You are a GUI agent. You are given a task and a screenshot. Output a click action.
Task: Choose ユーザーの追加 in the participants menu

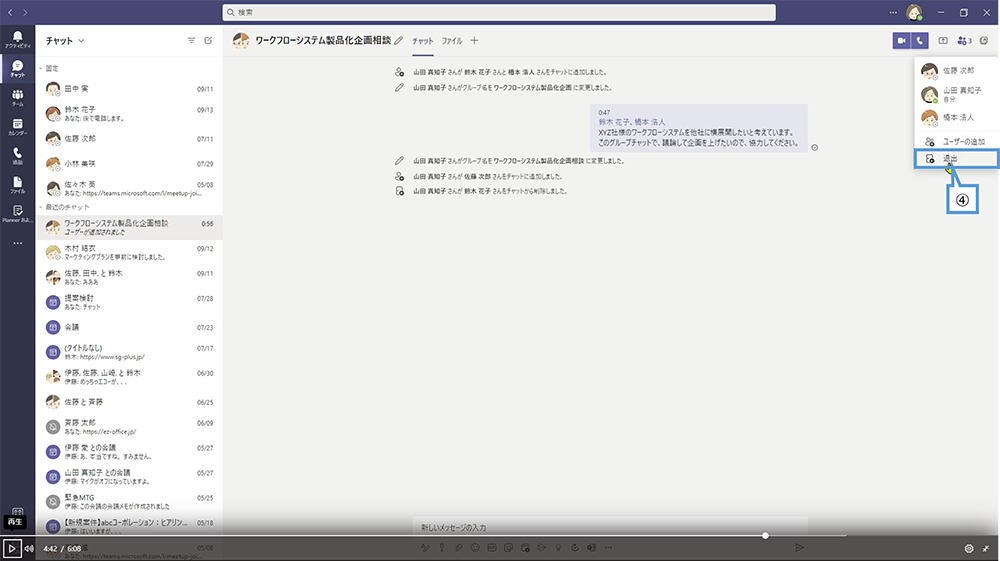click(956, 142)
